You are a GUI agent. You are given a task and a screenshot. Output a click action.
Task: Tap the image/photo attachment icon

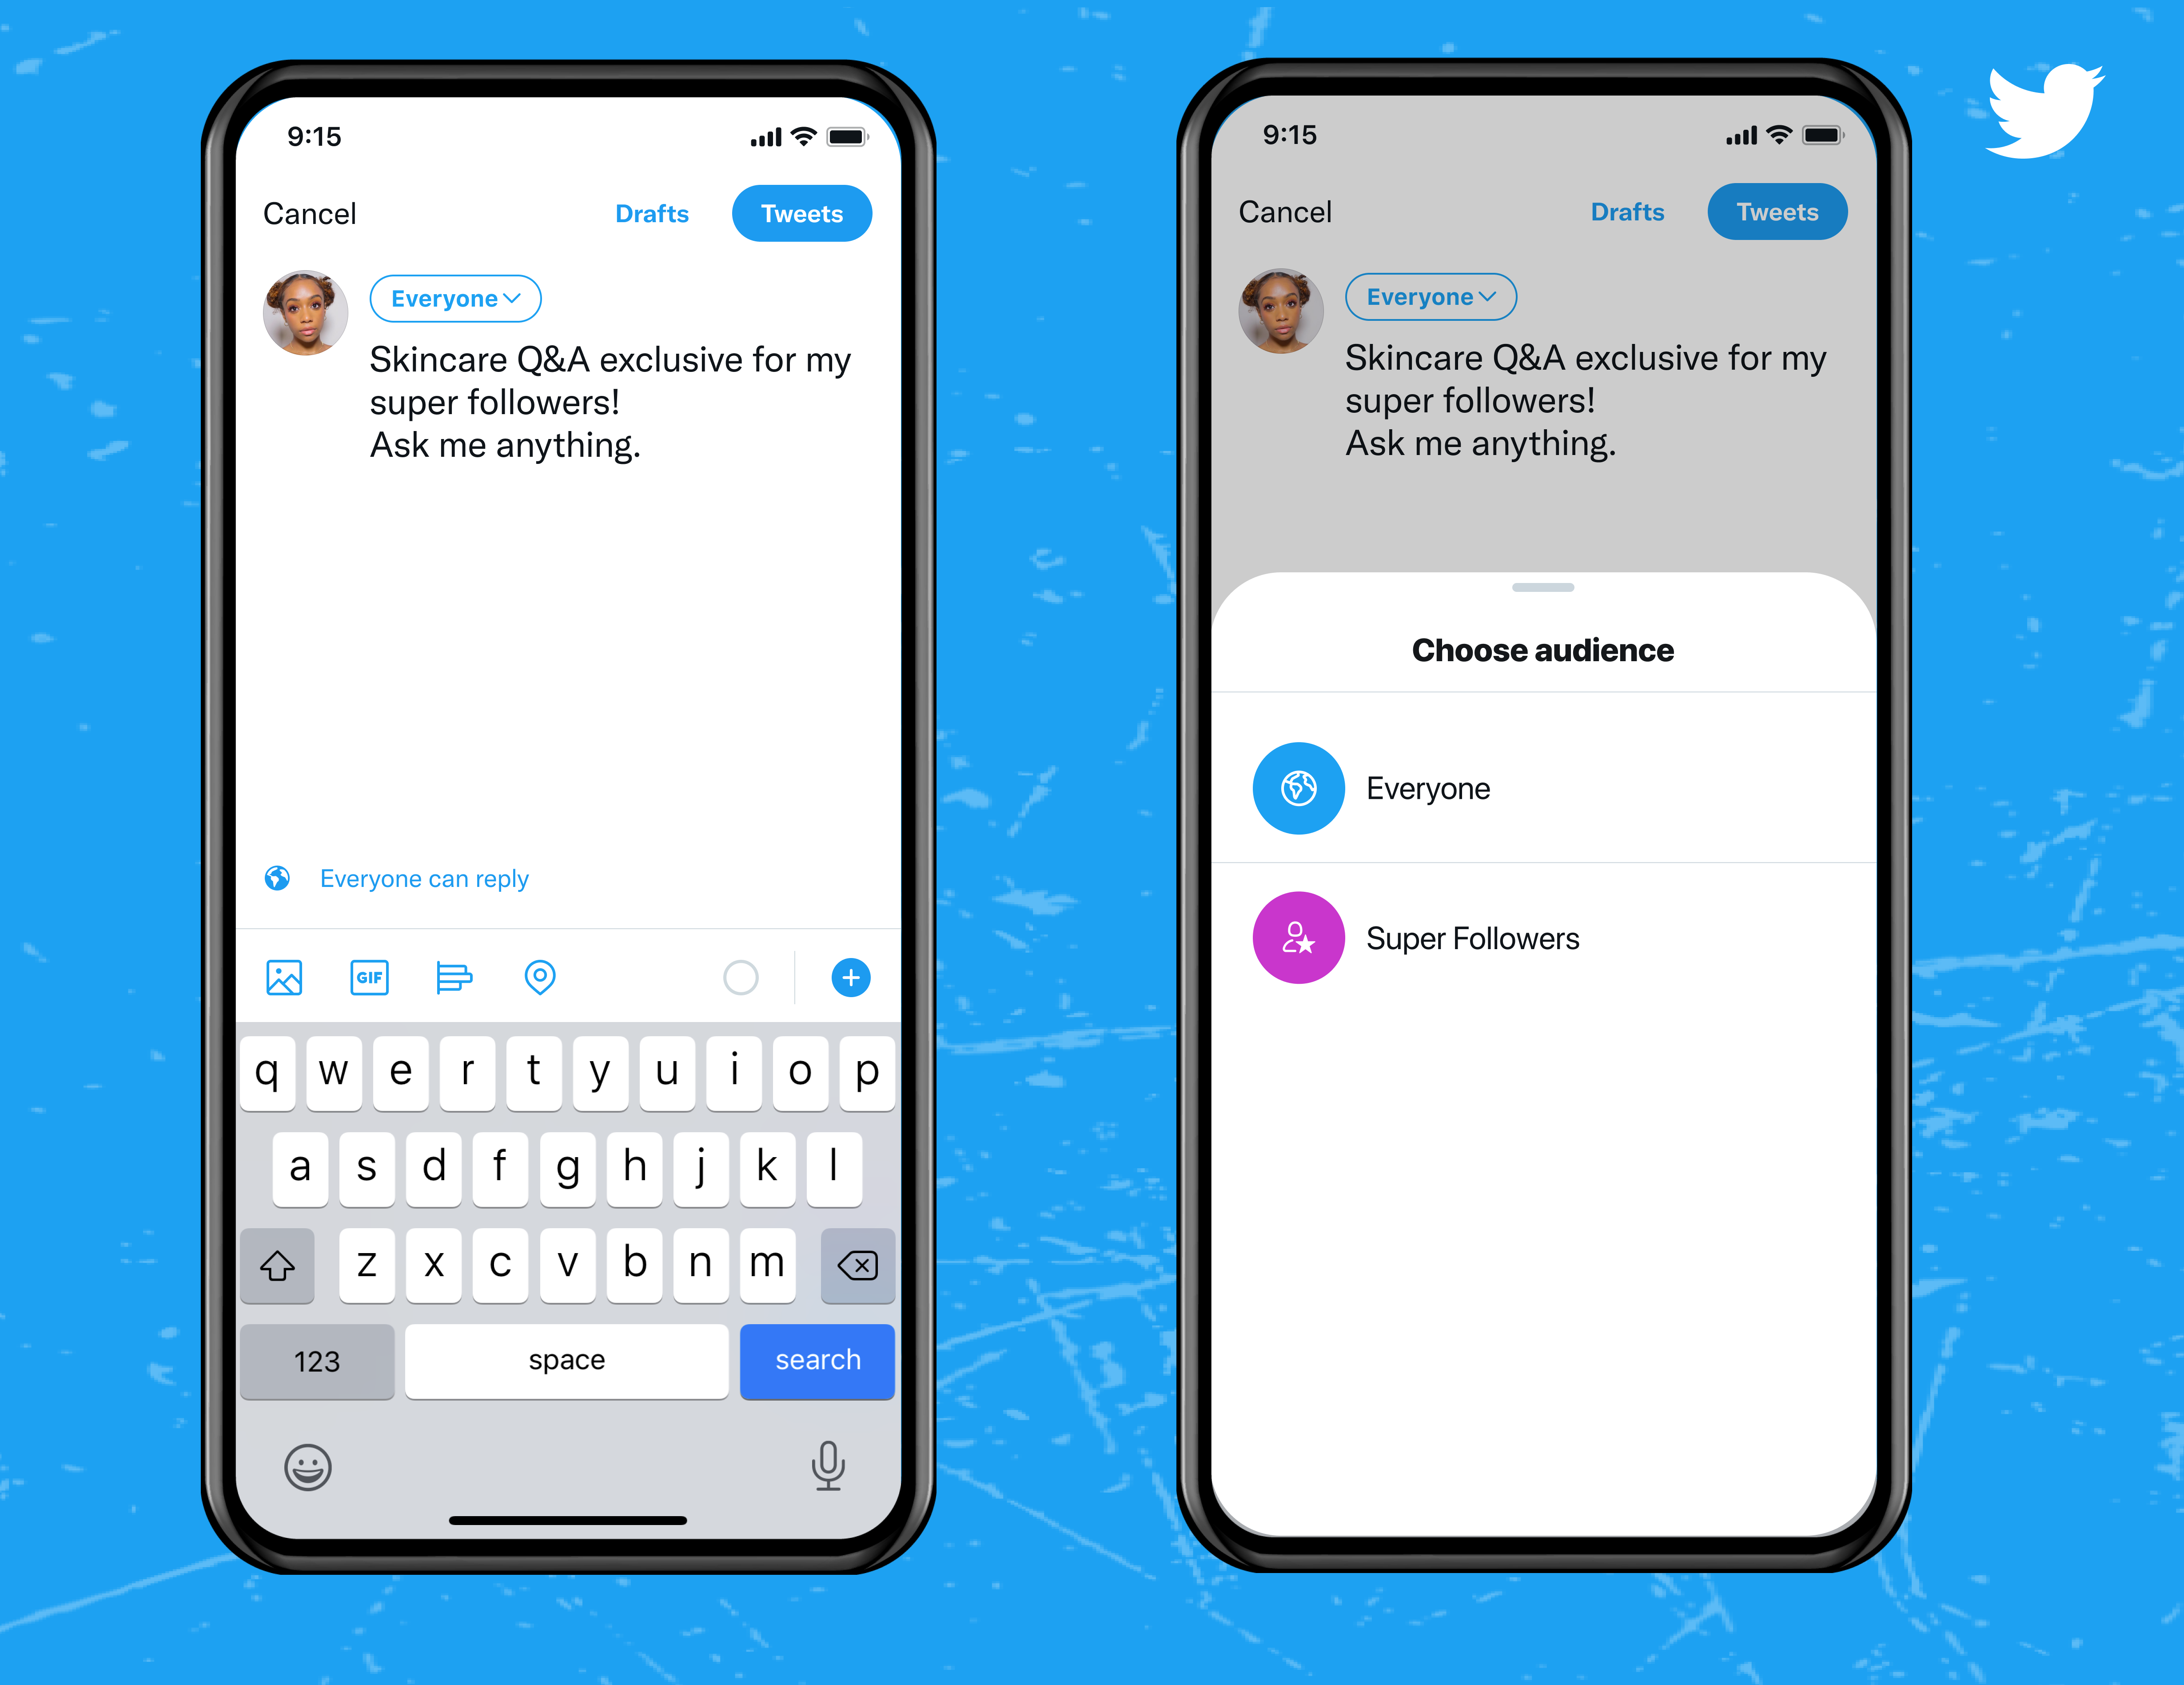point(283,977)
